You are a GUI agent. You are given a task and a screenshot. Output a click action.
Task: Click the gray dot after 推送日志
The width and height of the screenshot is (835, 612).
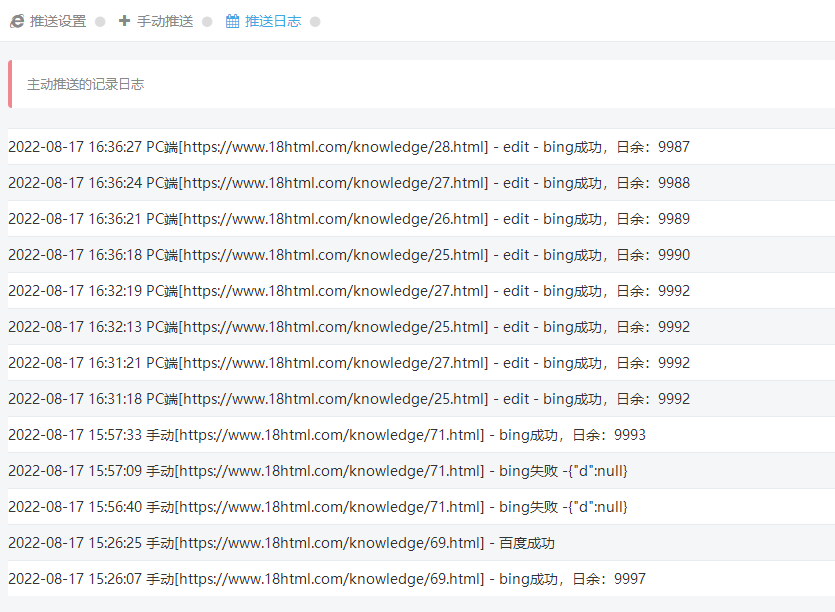point(315,22)
